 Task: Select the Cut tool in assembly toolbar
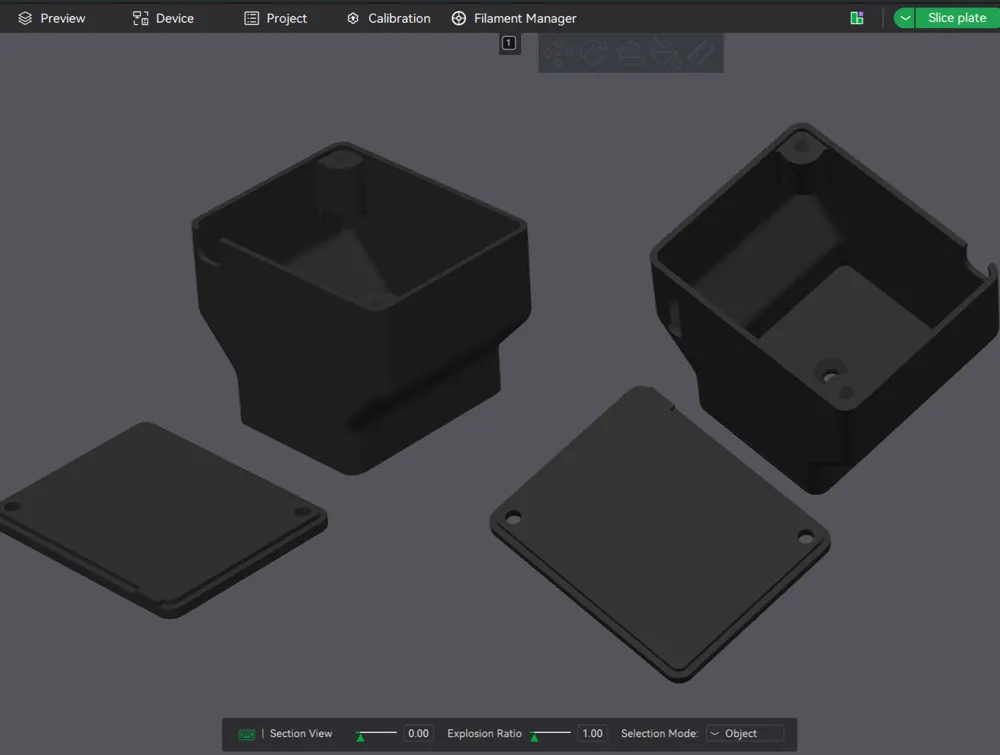tap(629, 54)
